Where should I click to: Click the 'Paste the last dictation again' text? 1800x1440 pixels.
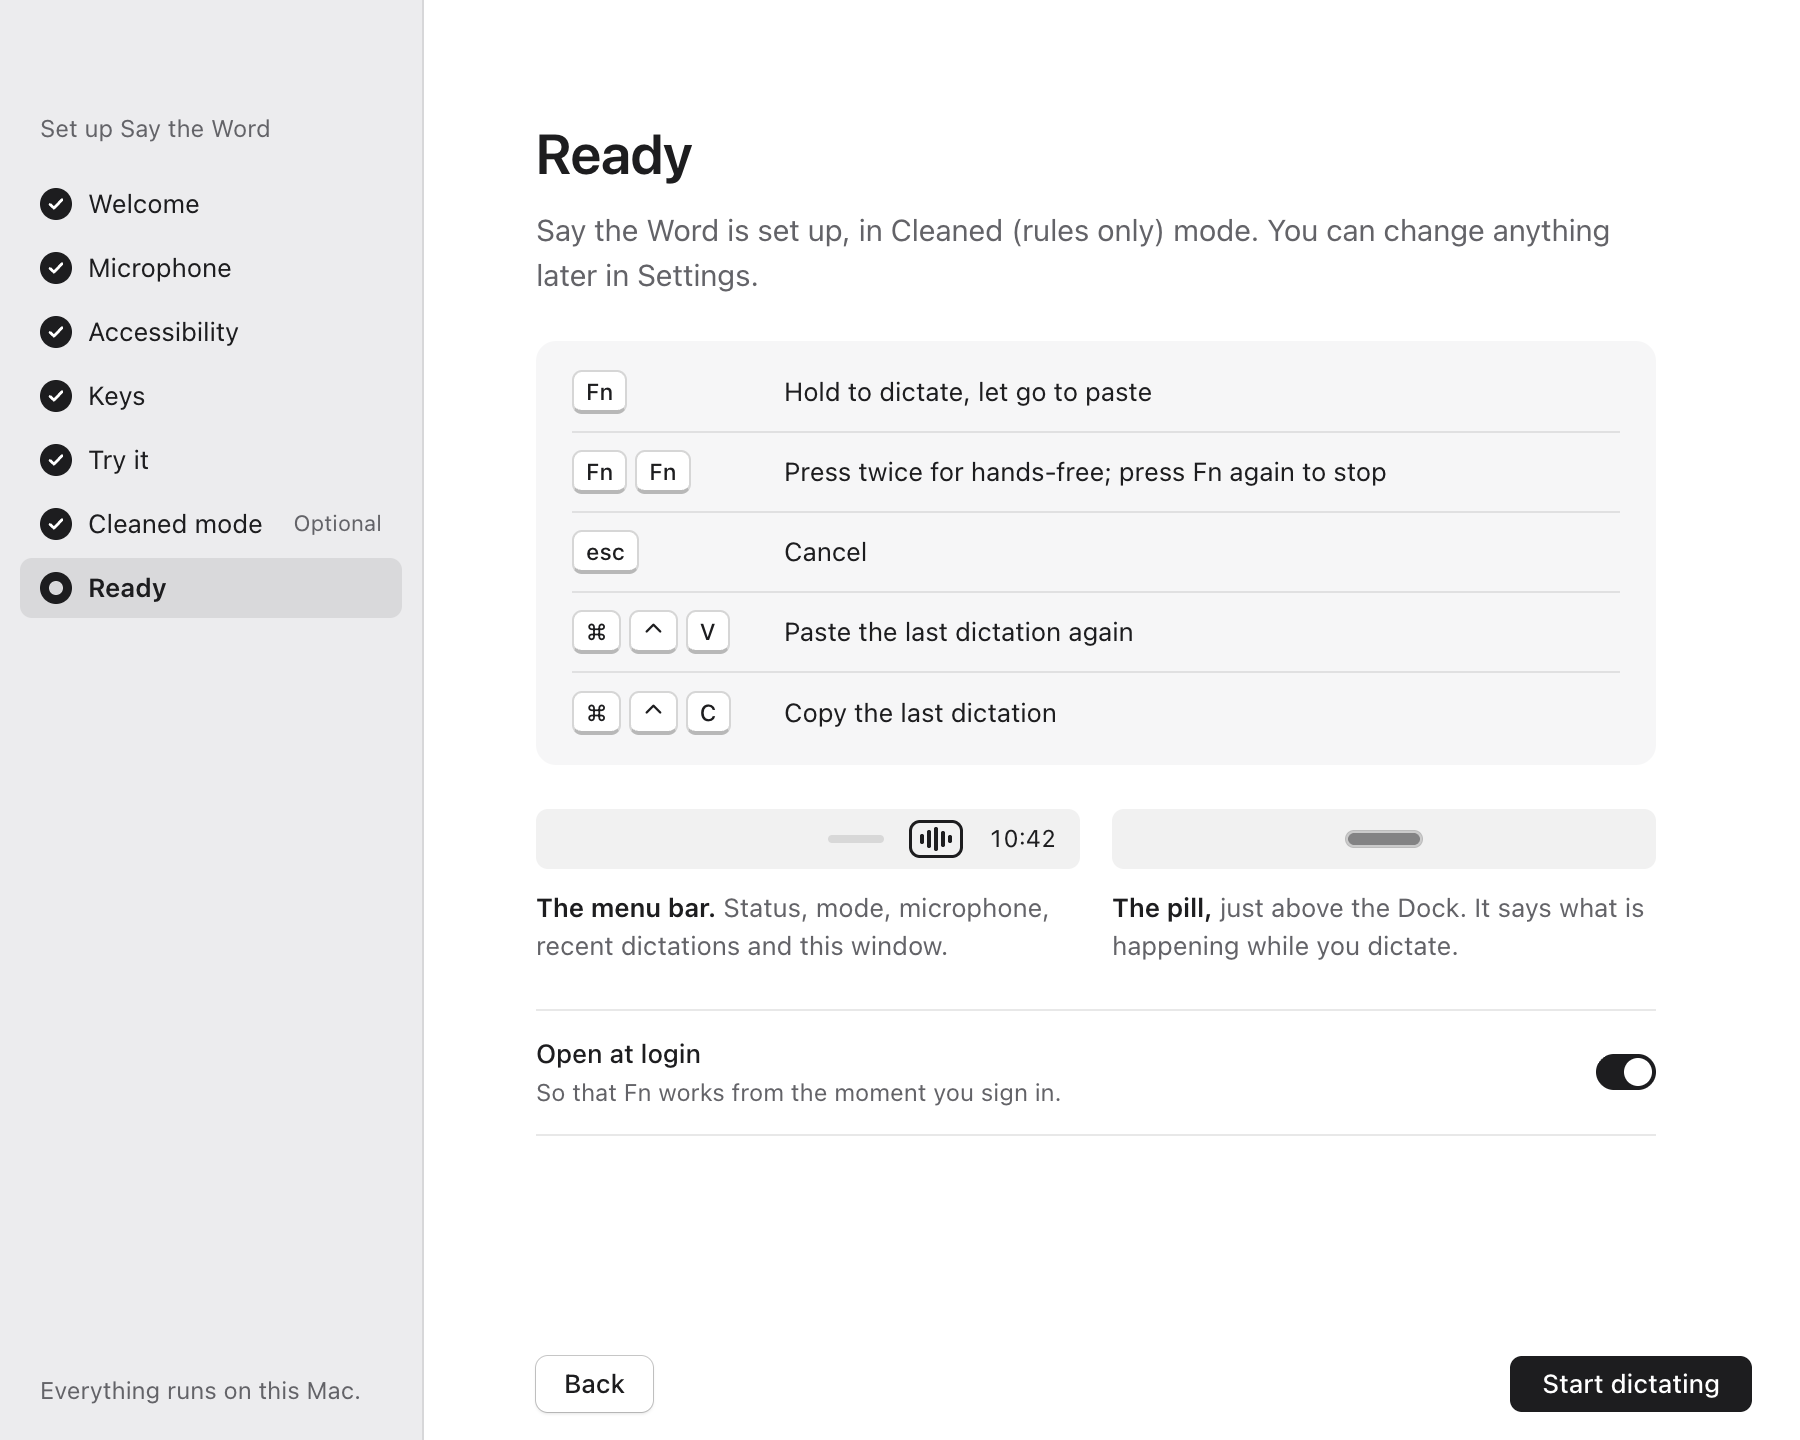click(x=959, y=632)
